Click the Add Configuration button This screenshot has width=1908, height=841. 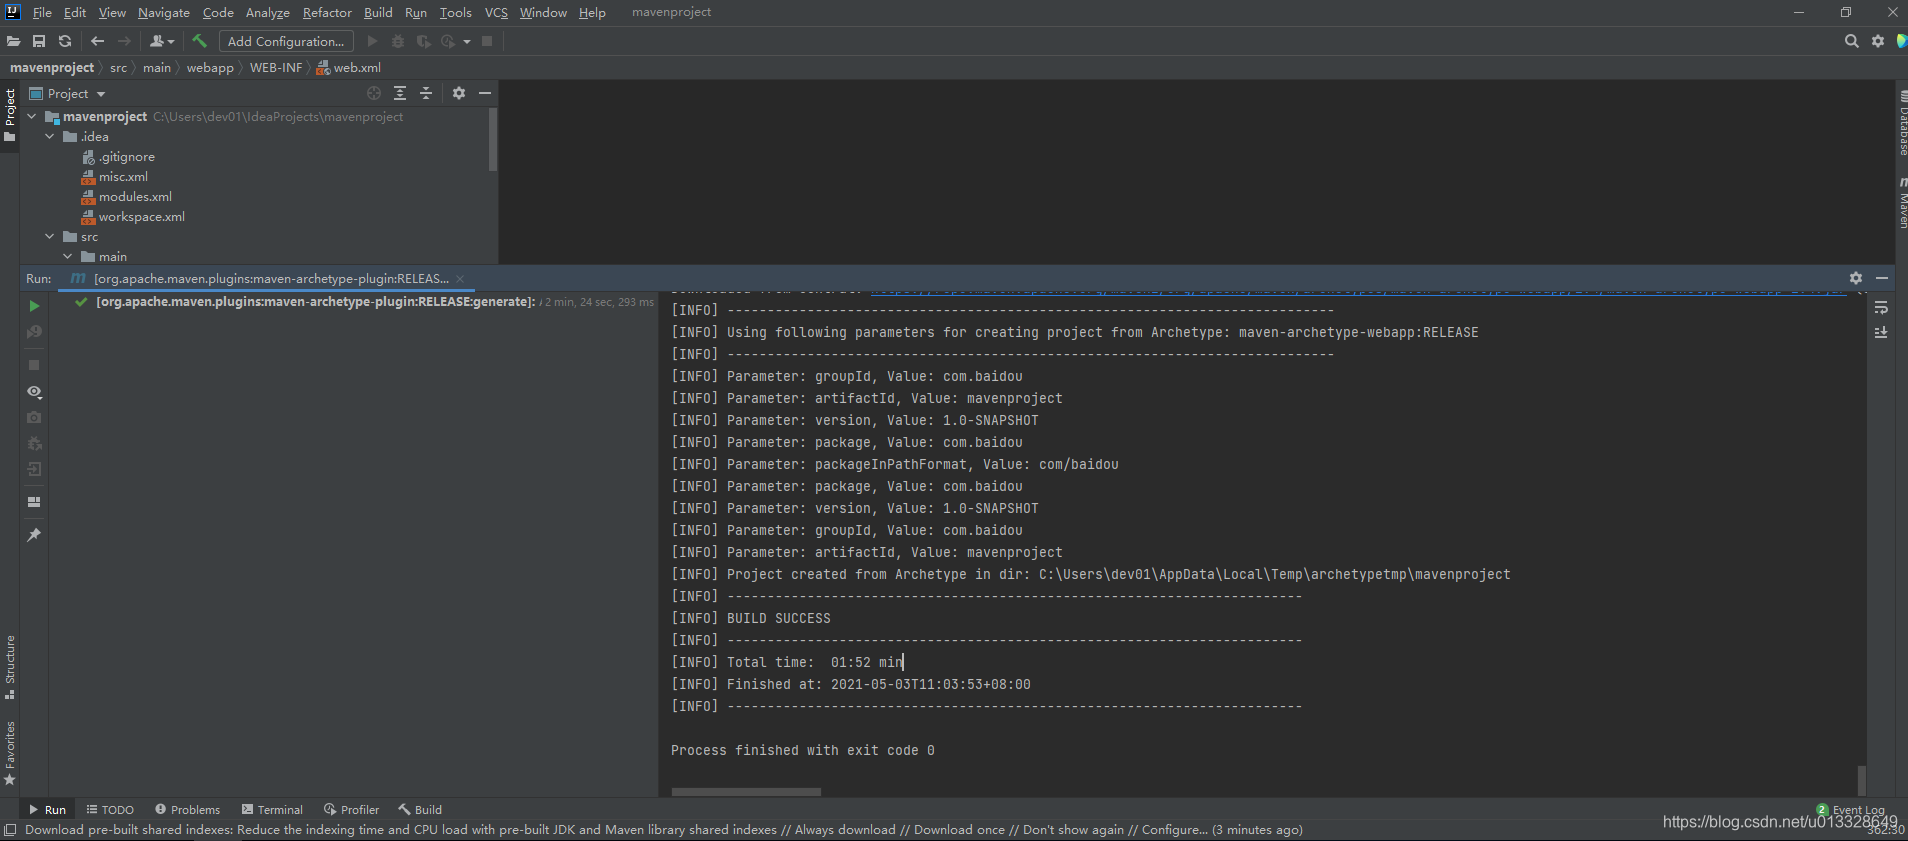(286, 41)
